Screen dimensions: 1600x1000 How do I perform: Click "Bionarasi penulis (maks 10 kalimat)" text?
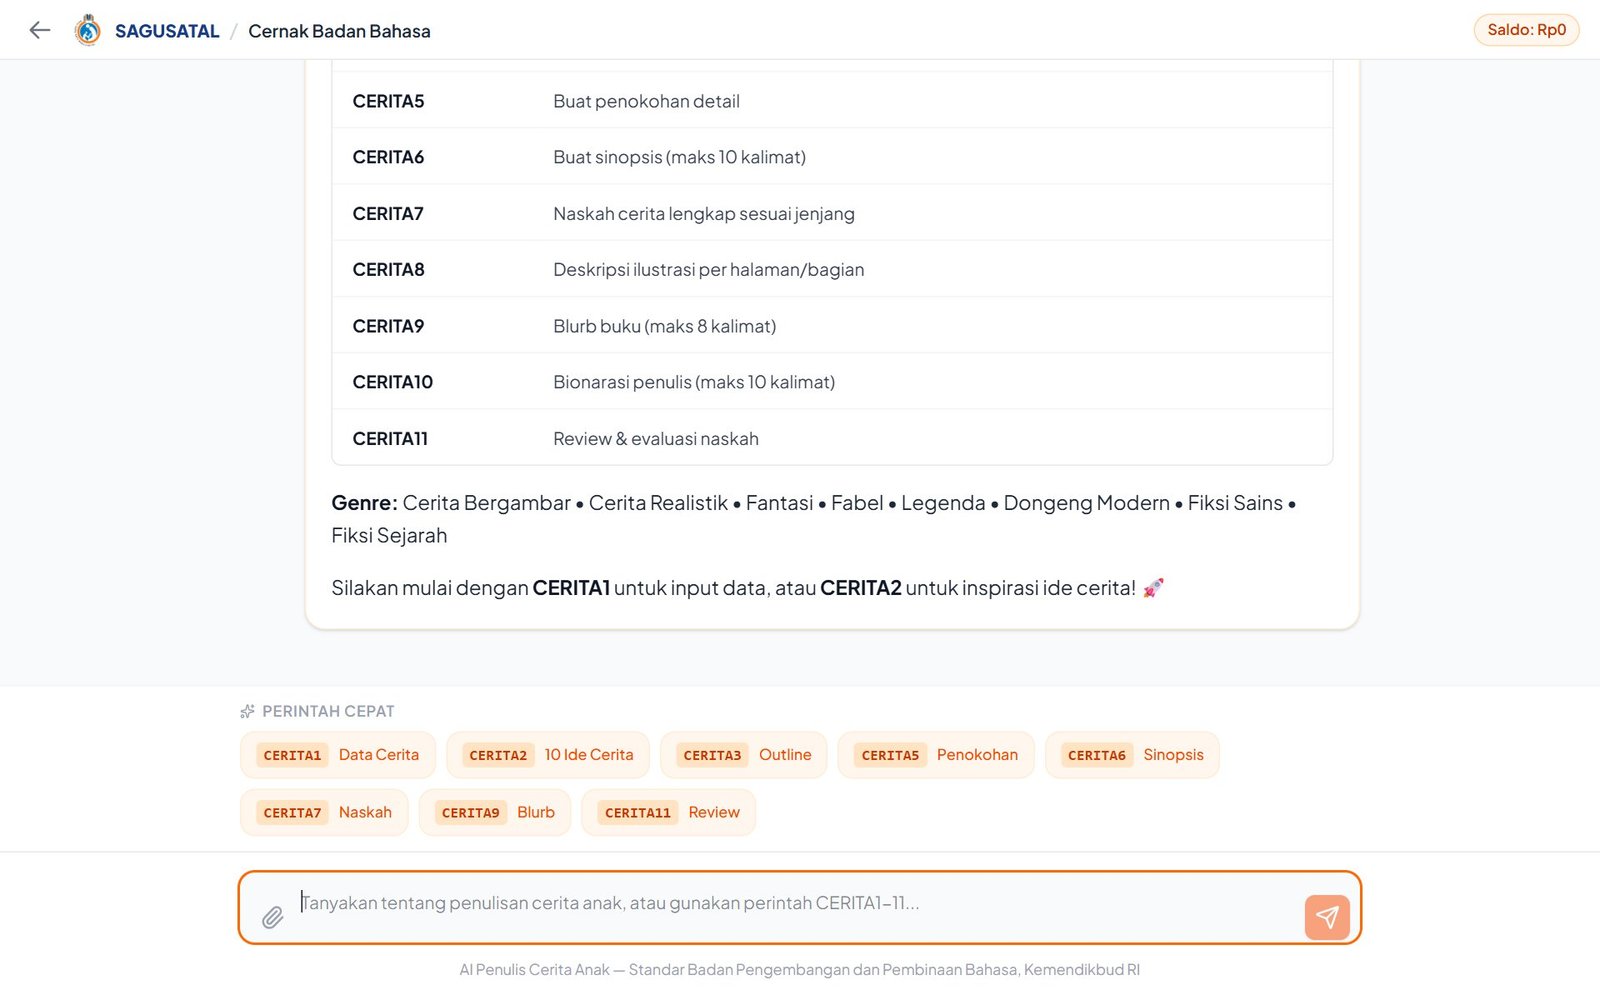(x=694, y=382)
